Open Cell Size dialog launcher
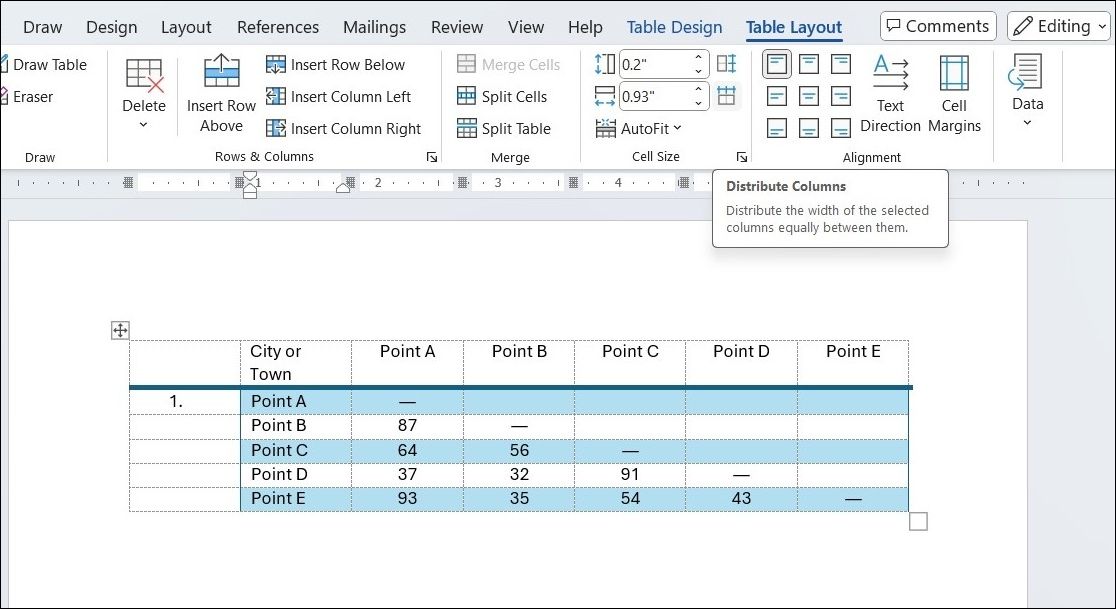 point(742,157)
